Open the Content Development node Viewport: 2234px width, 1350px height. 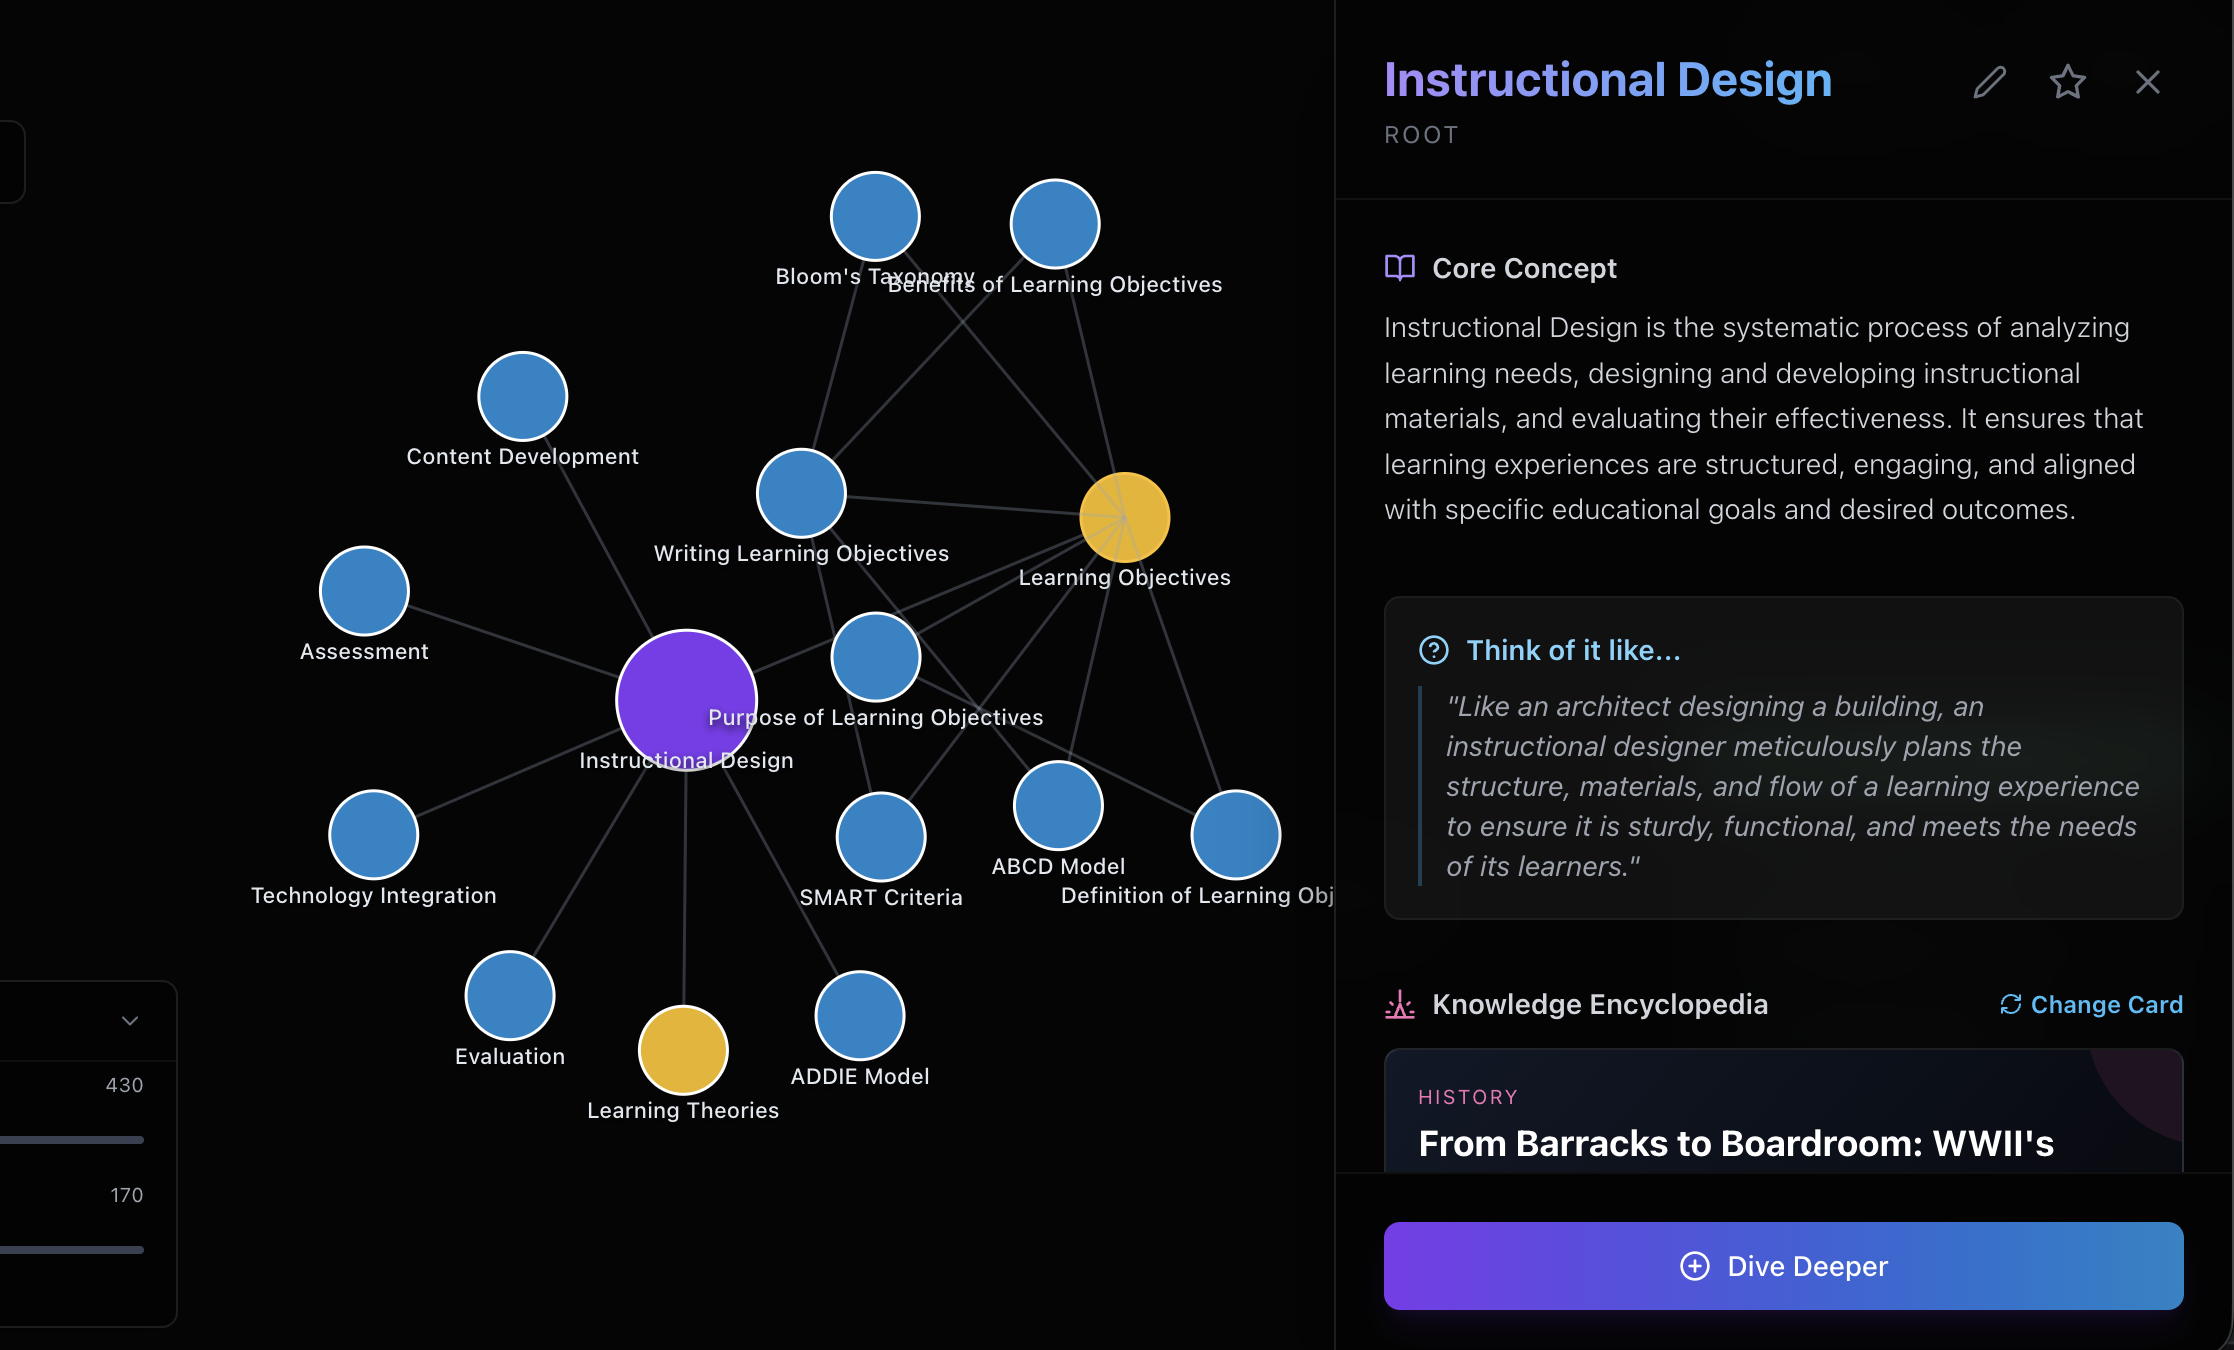(x=522, y=396)
